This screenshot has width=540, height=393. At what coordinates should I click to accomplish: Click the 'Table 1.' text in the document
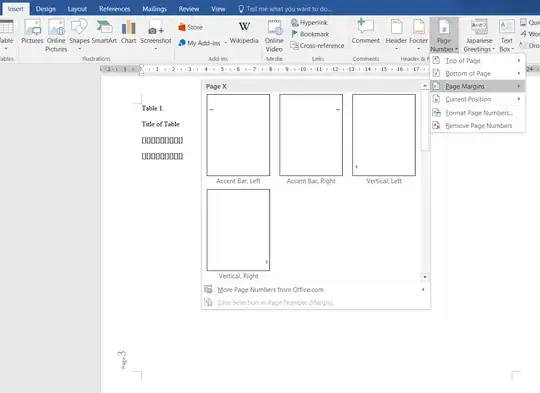153,108
